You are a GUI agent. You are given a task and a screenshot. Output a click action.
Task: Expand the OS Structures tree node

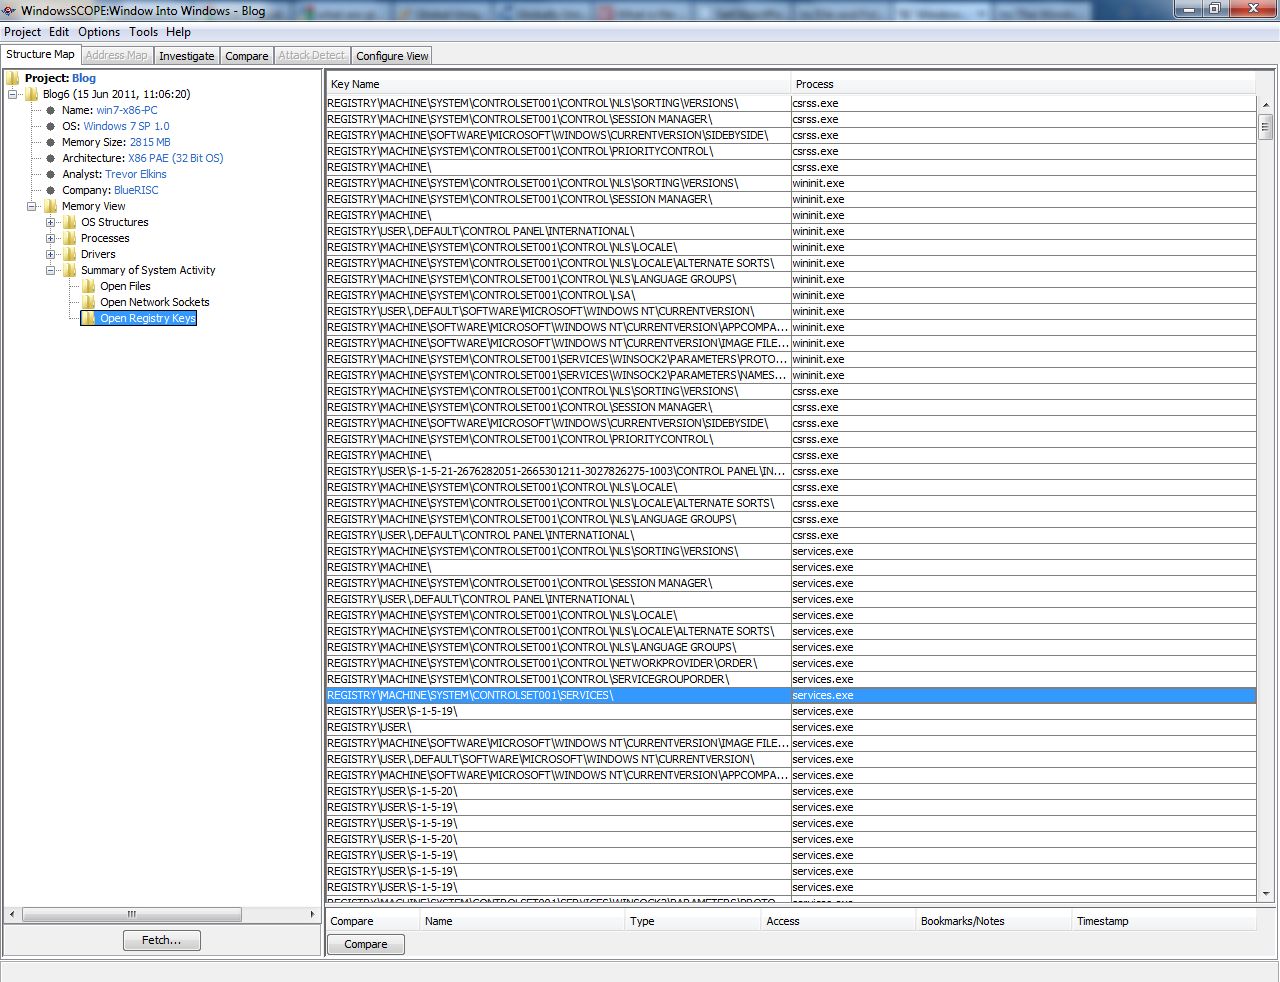coord(50,222)
